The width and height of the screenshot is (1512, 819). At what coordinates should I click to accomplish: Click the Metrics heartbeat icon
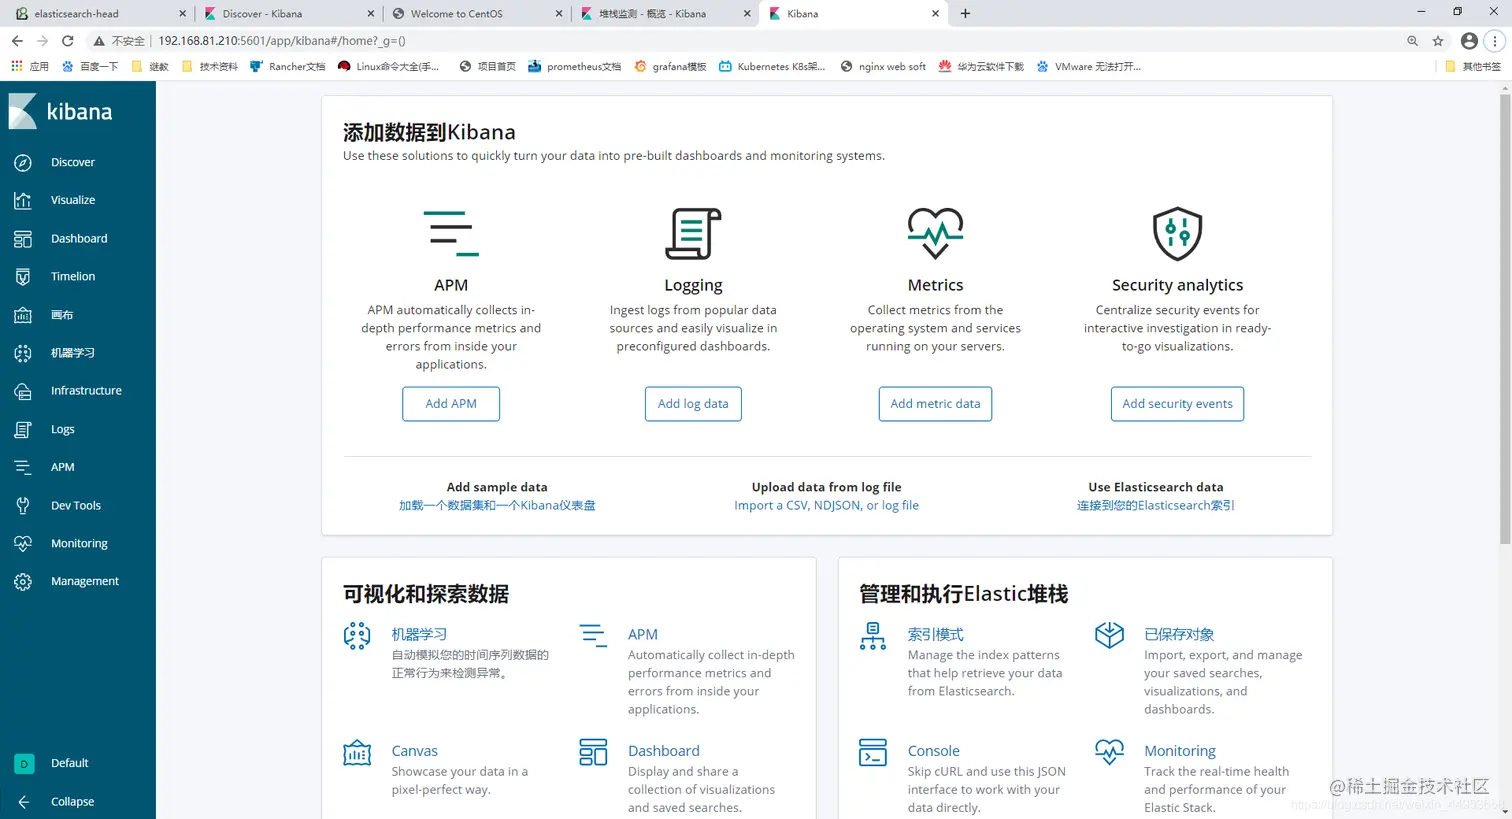tap(935, 233)
